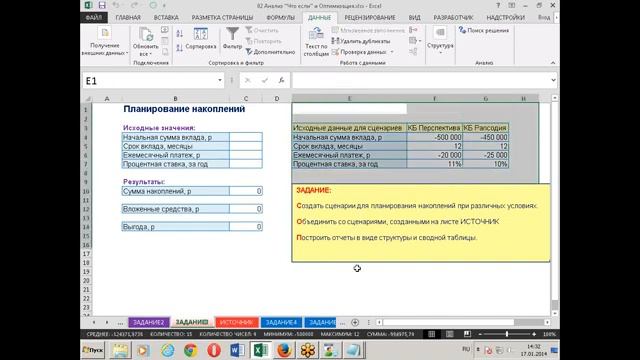Open the НАДСТРОЙКИ tab
640x360 pixels.
click(505, 18)
